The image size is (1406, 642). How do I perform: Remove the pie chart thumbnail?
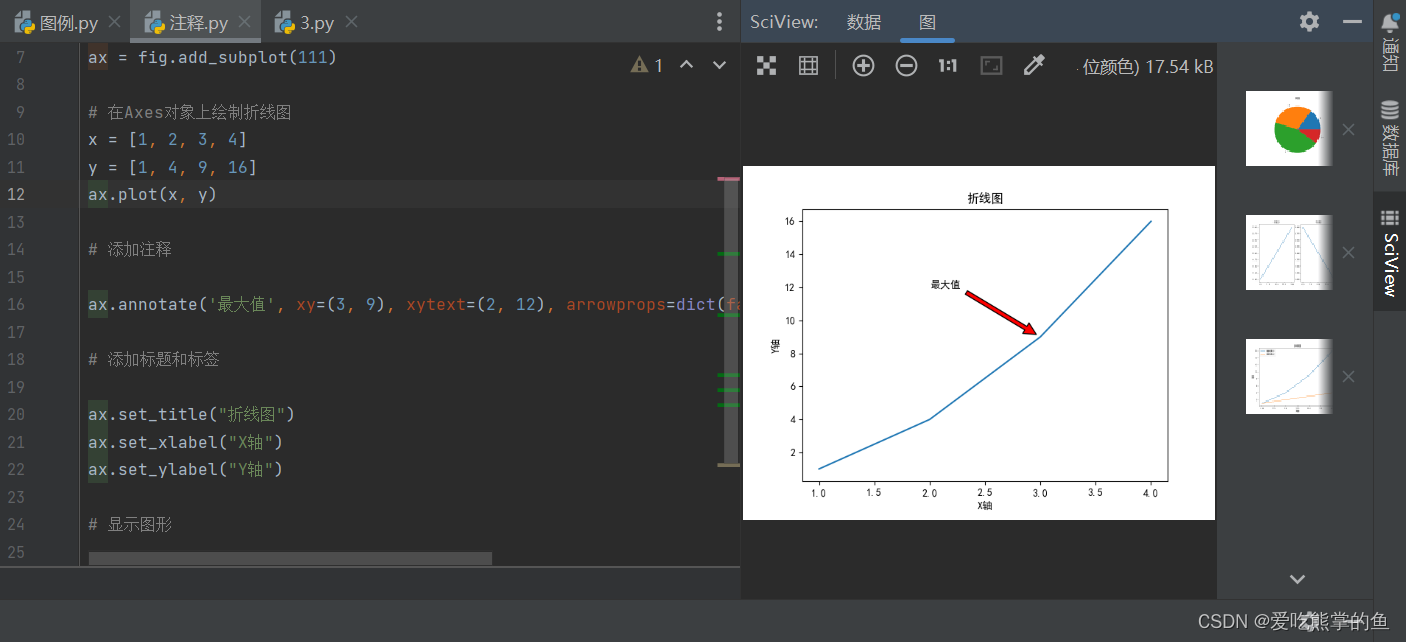coord(1348,129)
